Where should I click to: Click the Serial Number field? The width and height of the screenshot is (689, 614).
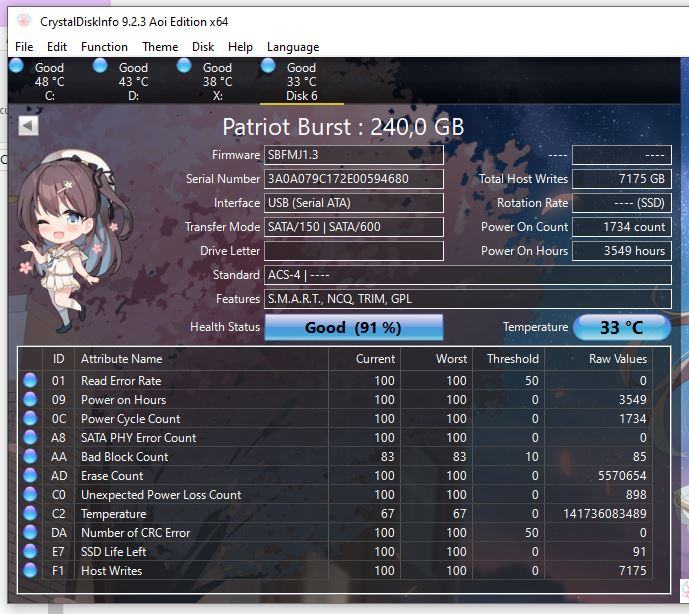(x=354, y=179)
